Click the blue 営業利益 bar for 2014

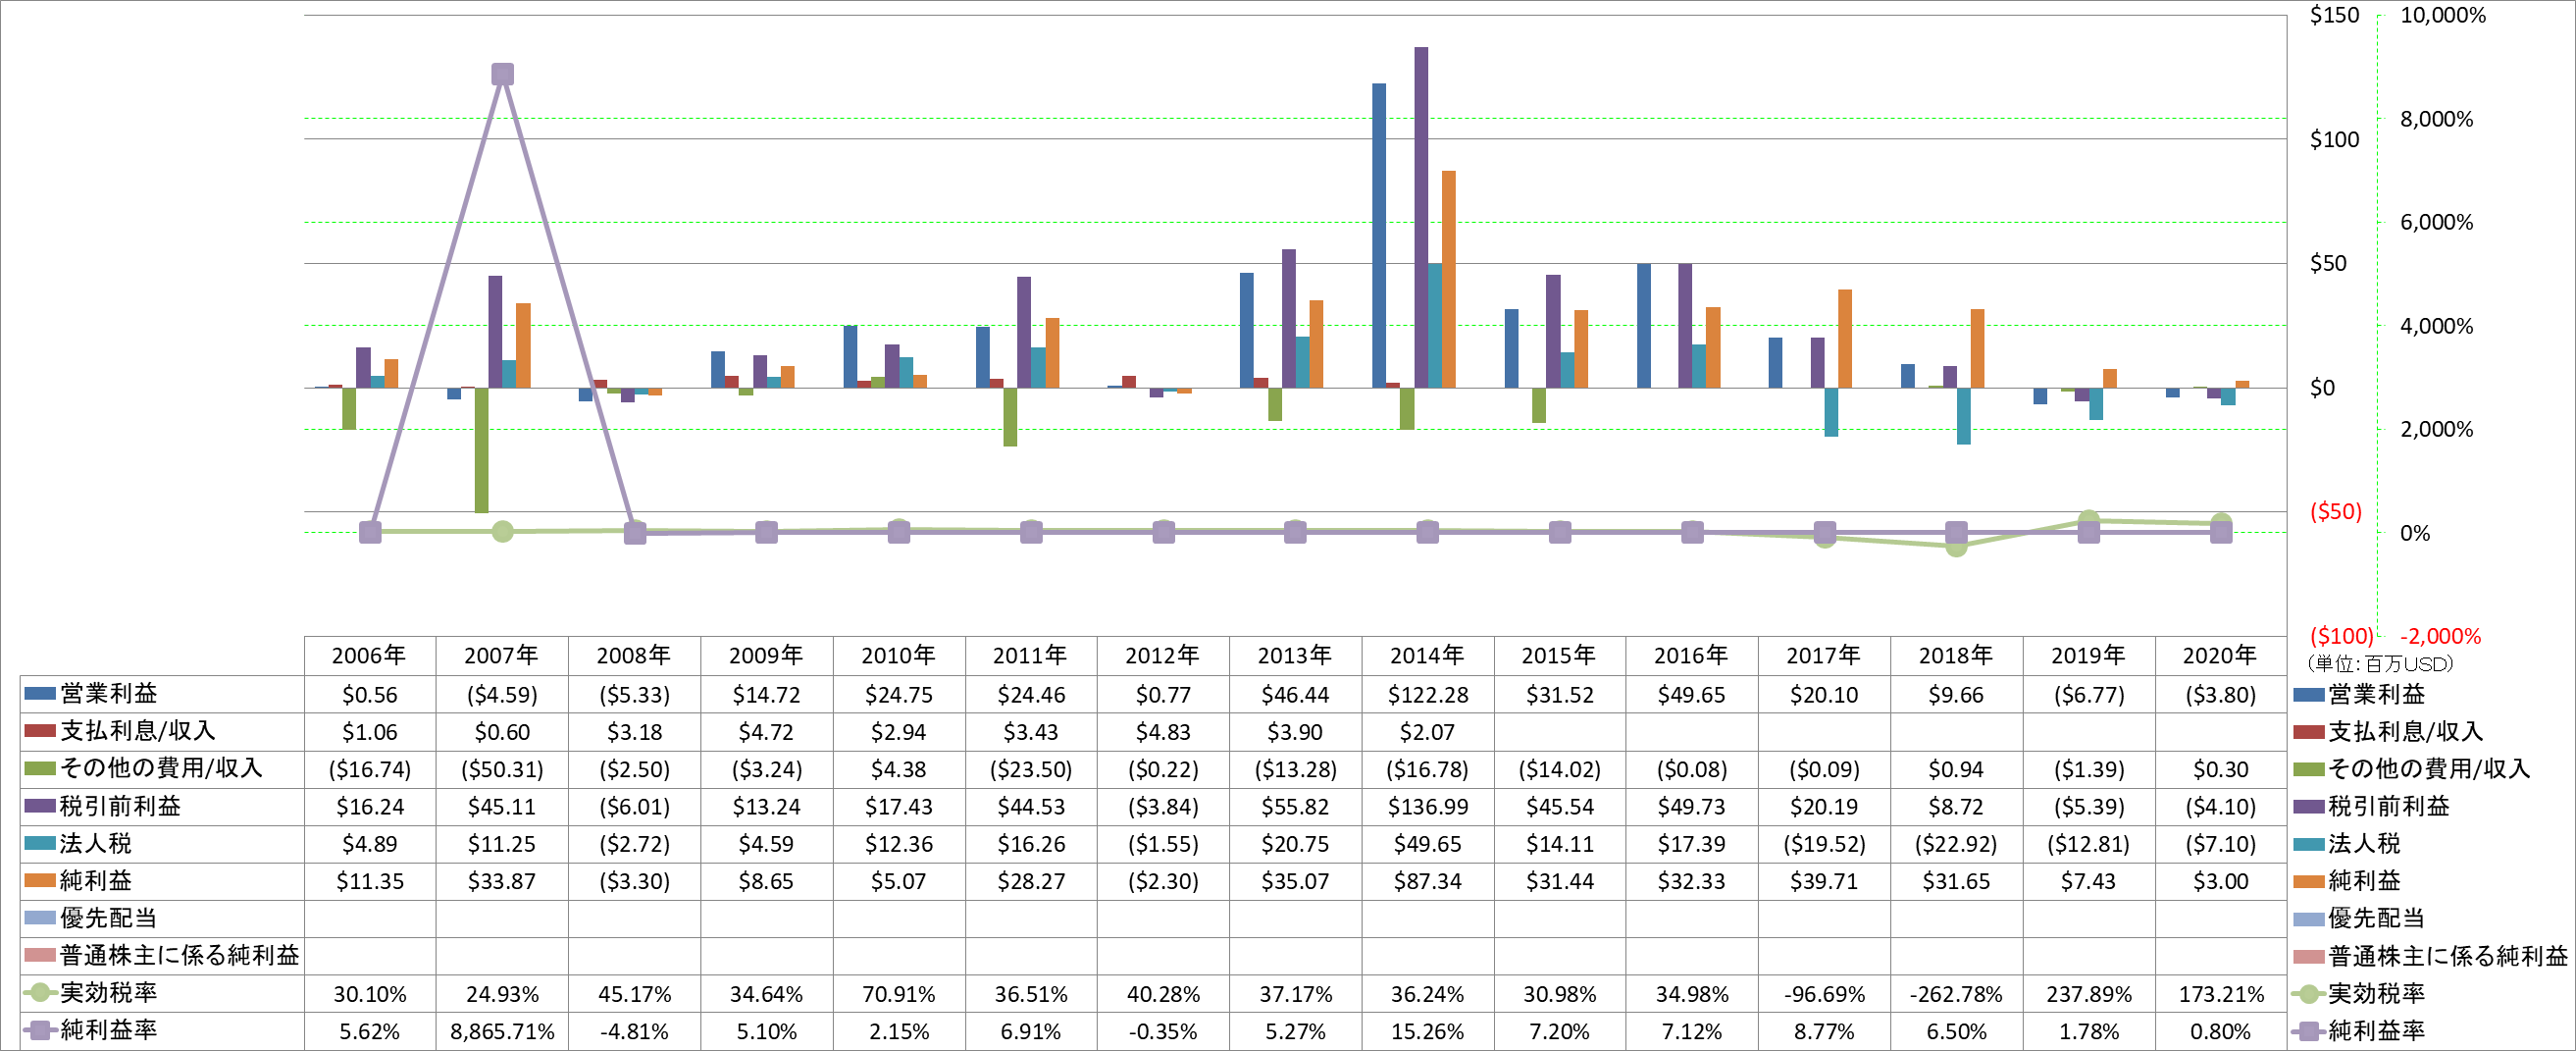(x=1379, y=235)
